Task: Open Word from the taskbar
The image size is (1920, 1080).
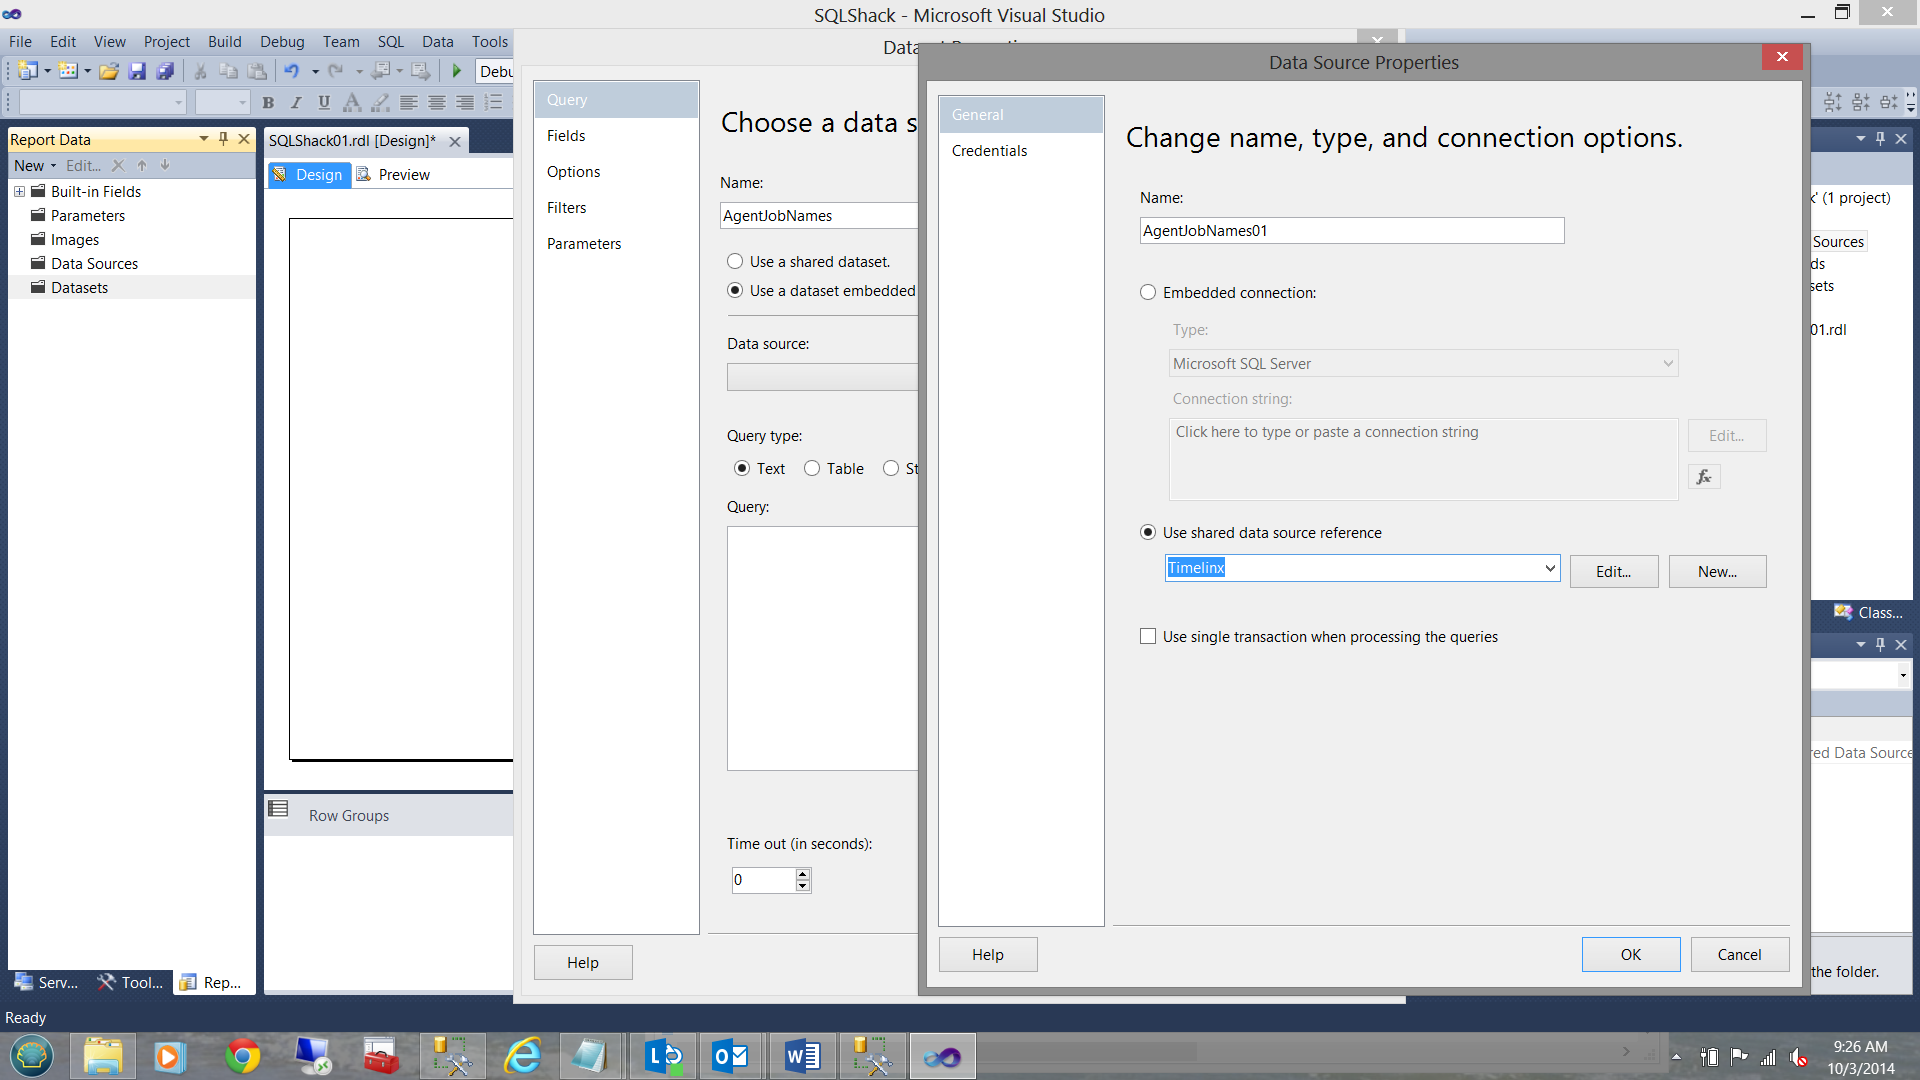Action: coord(802,1056)
